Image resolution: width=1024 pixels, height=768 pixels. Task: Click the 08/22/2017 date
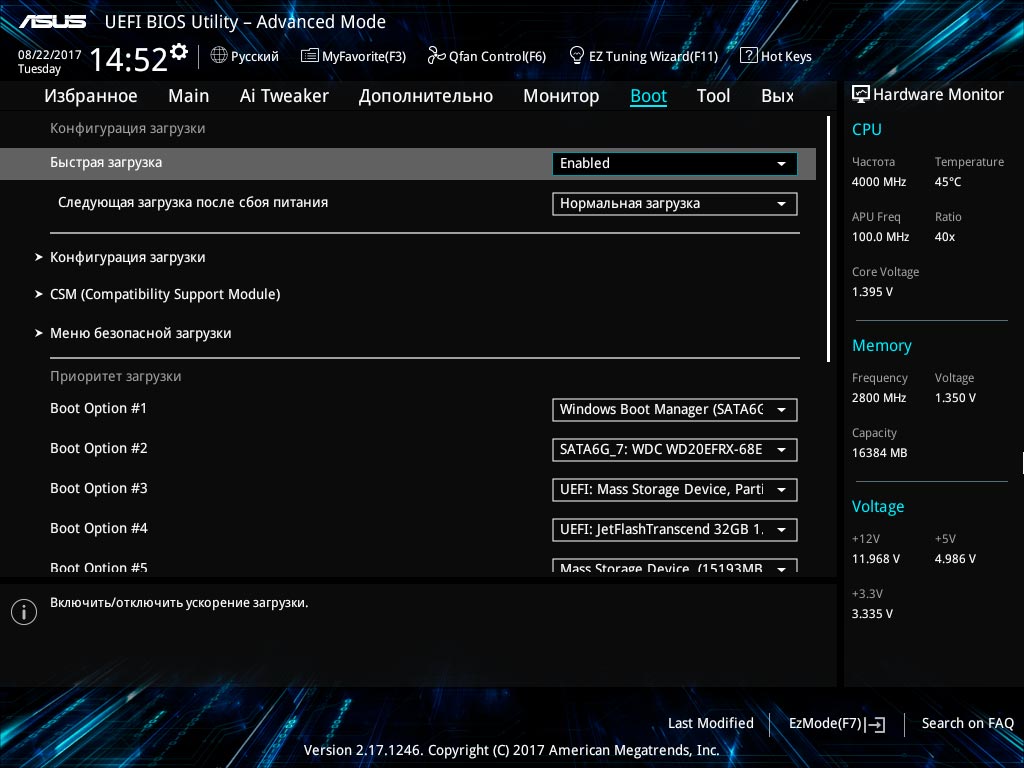[x=50, y=55]
